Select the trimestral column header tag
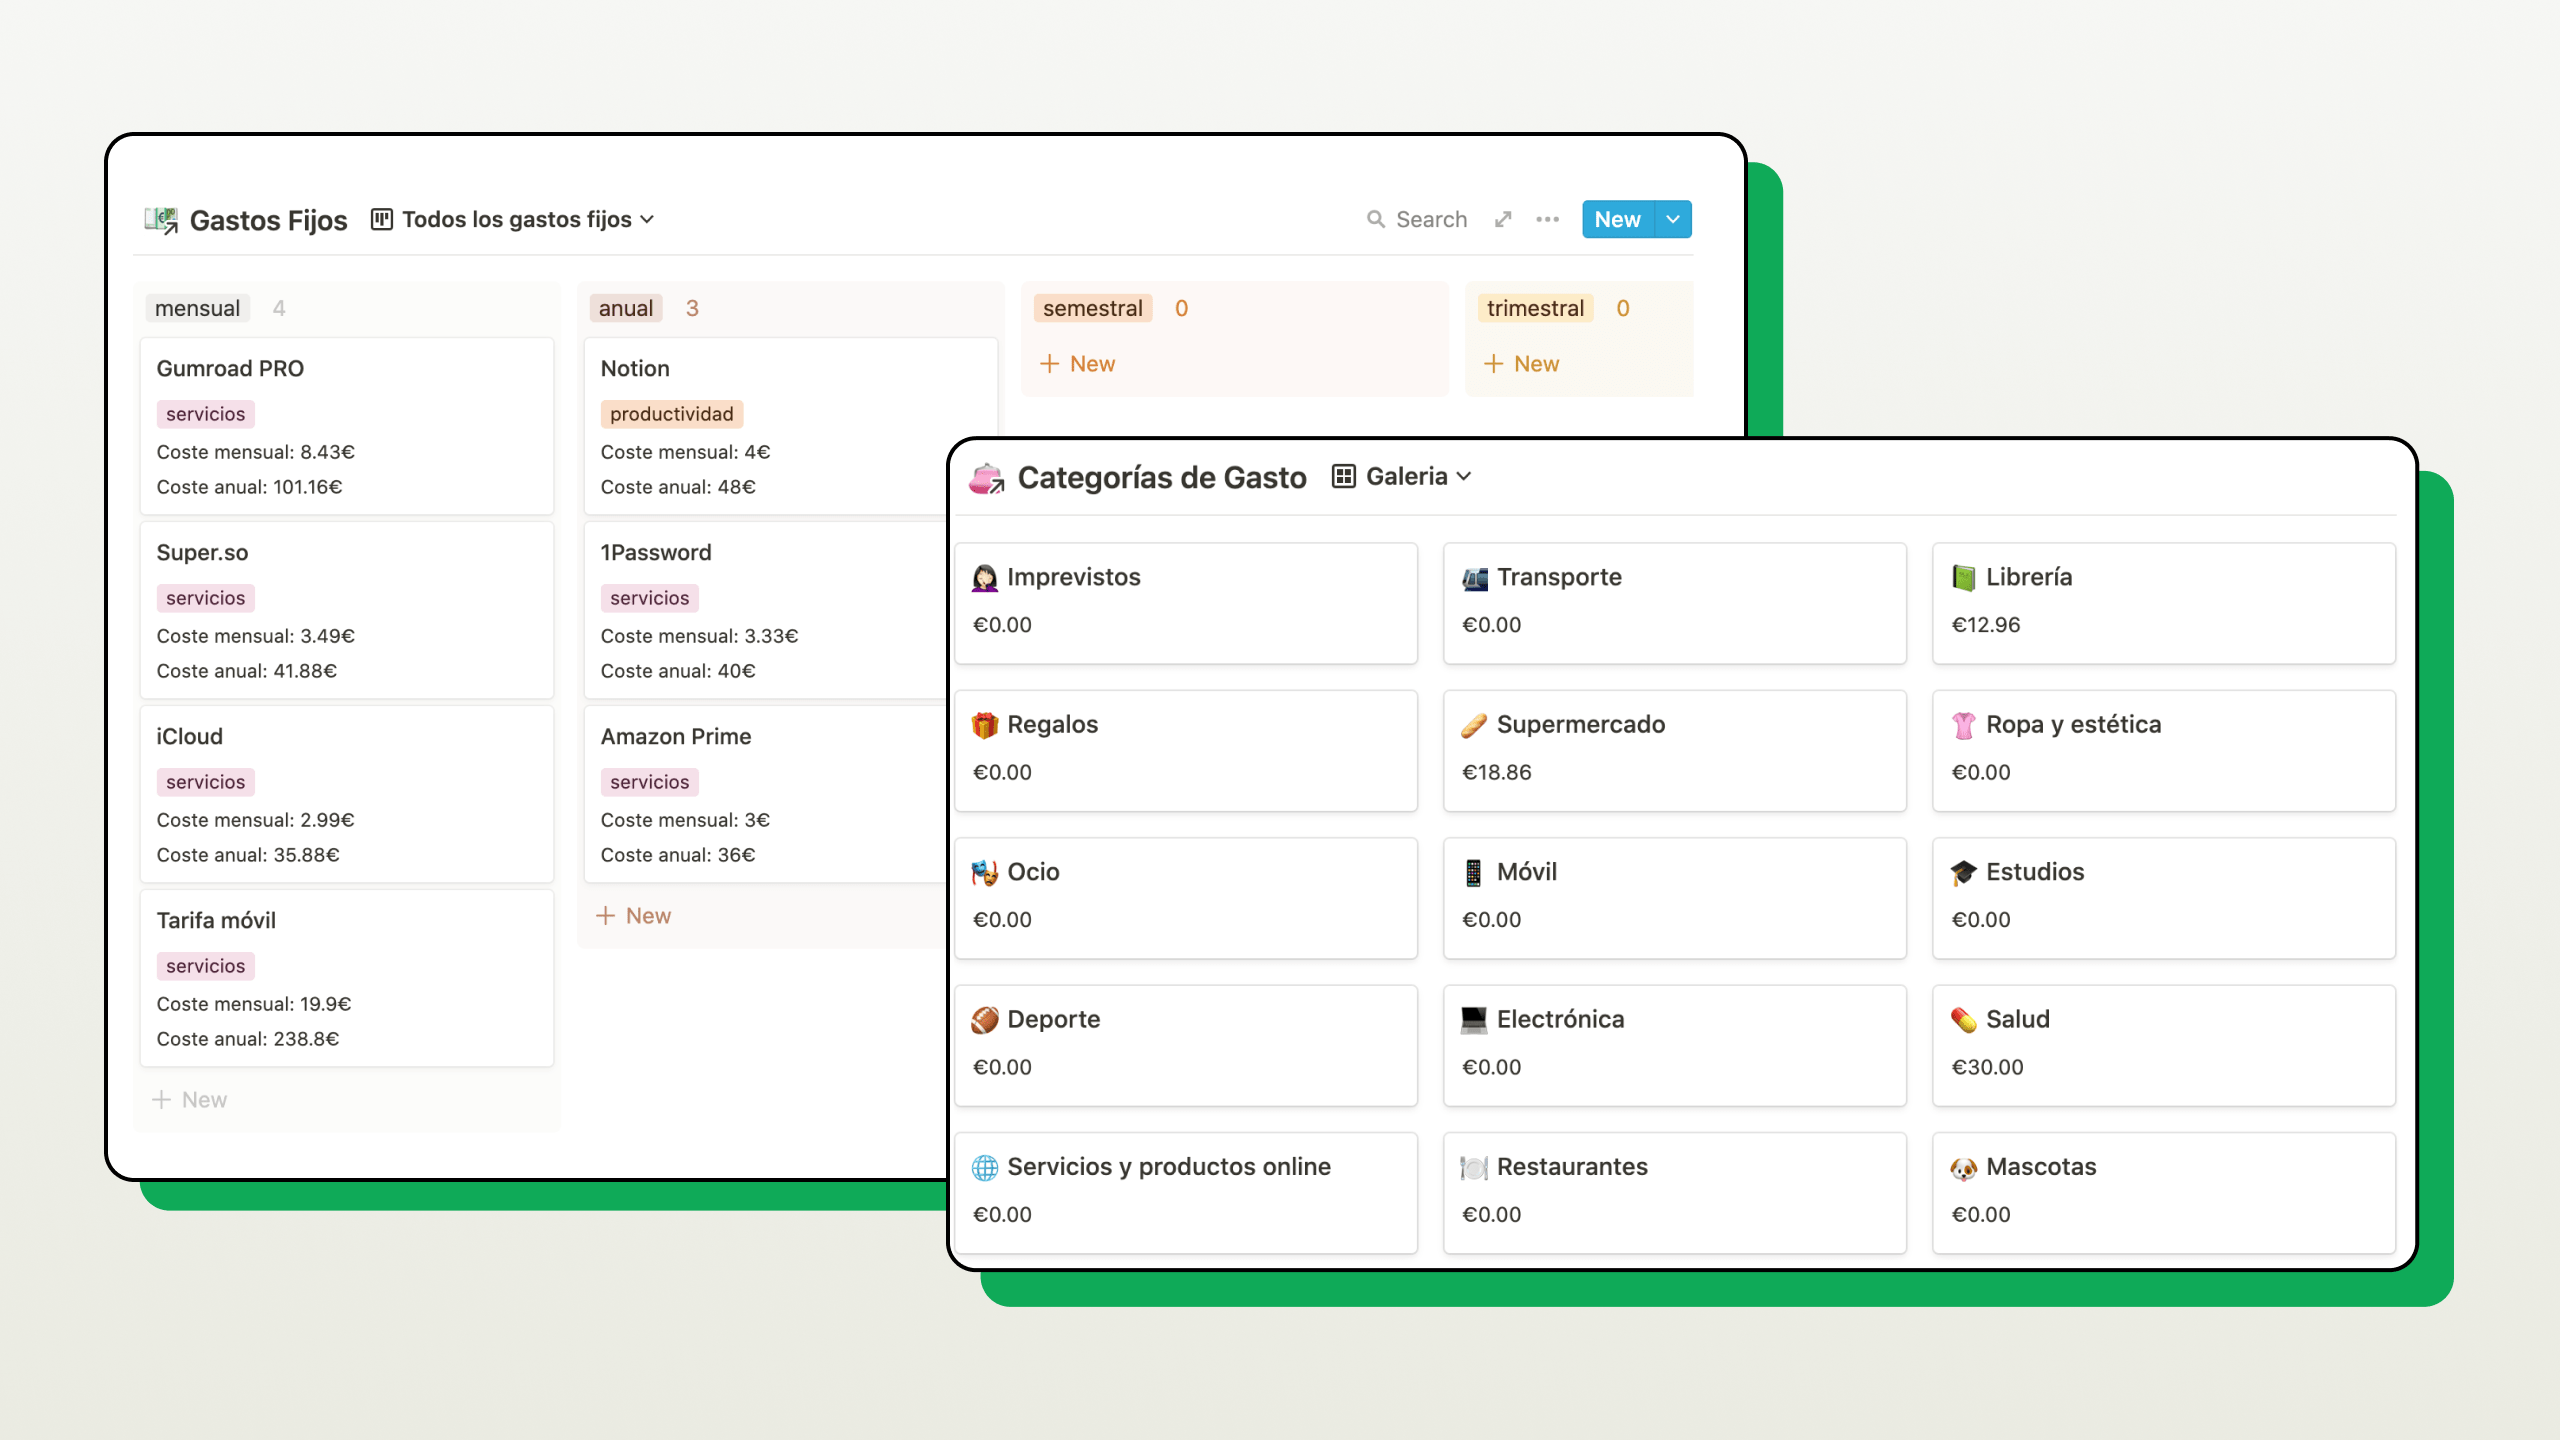Image resolution: width=2560 pixels, height=1440 pixels. pos(1534,308)
